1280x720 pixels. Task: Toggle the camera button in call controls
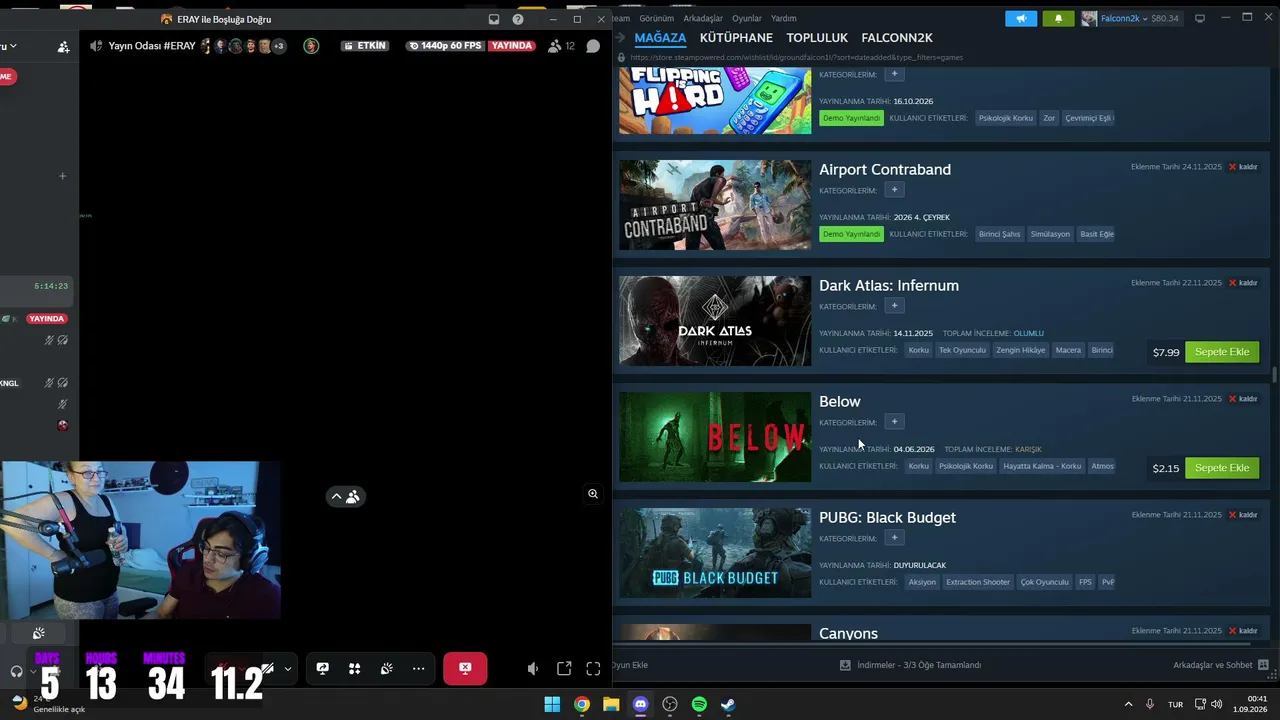click(x=267, y=669)
